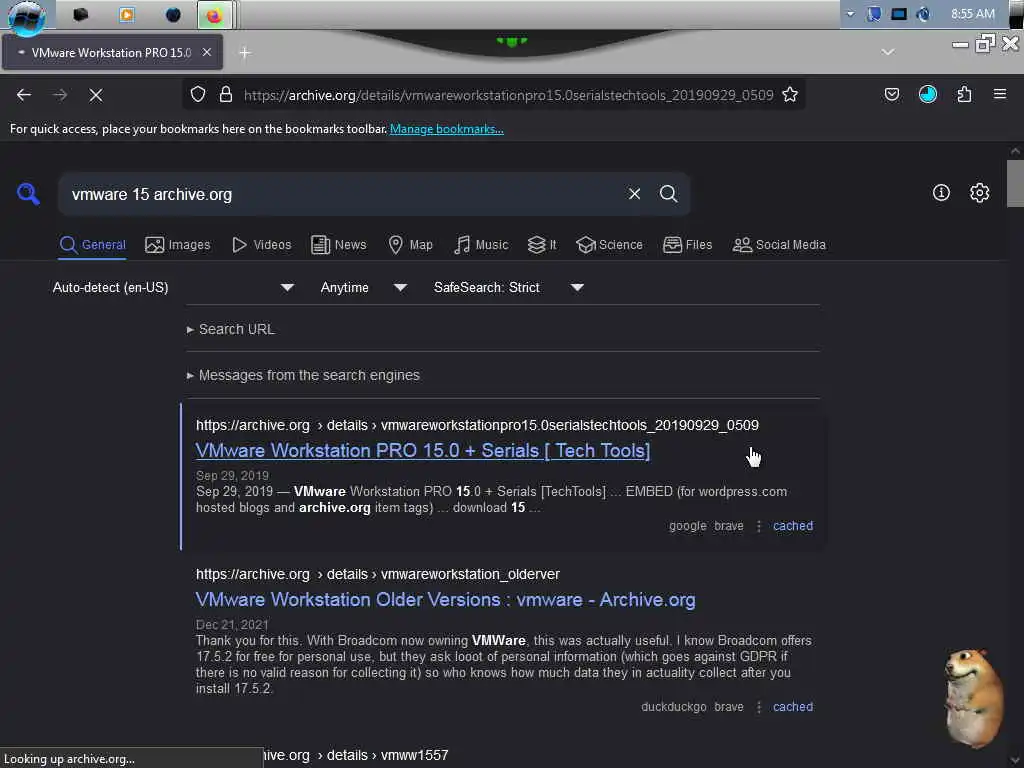
Task: Open the extensions puzzle icon
Action: click(964, 95)
